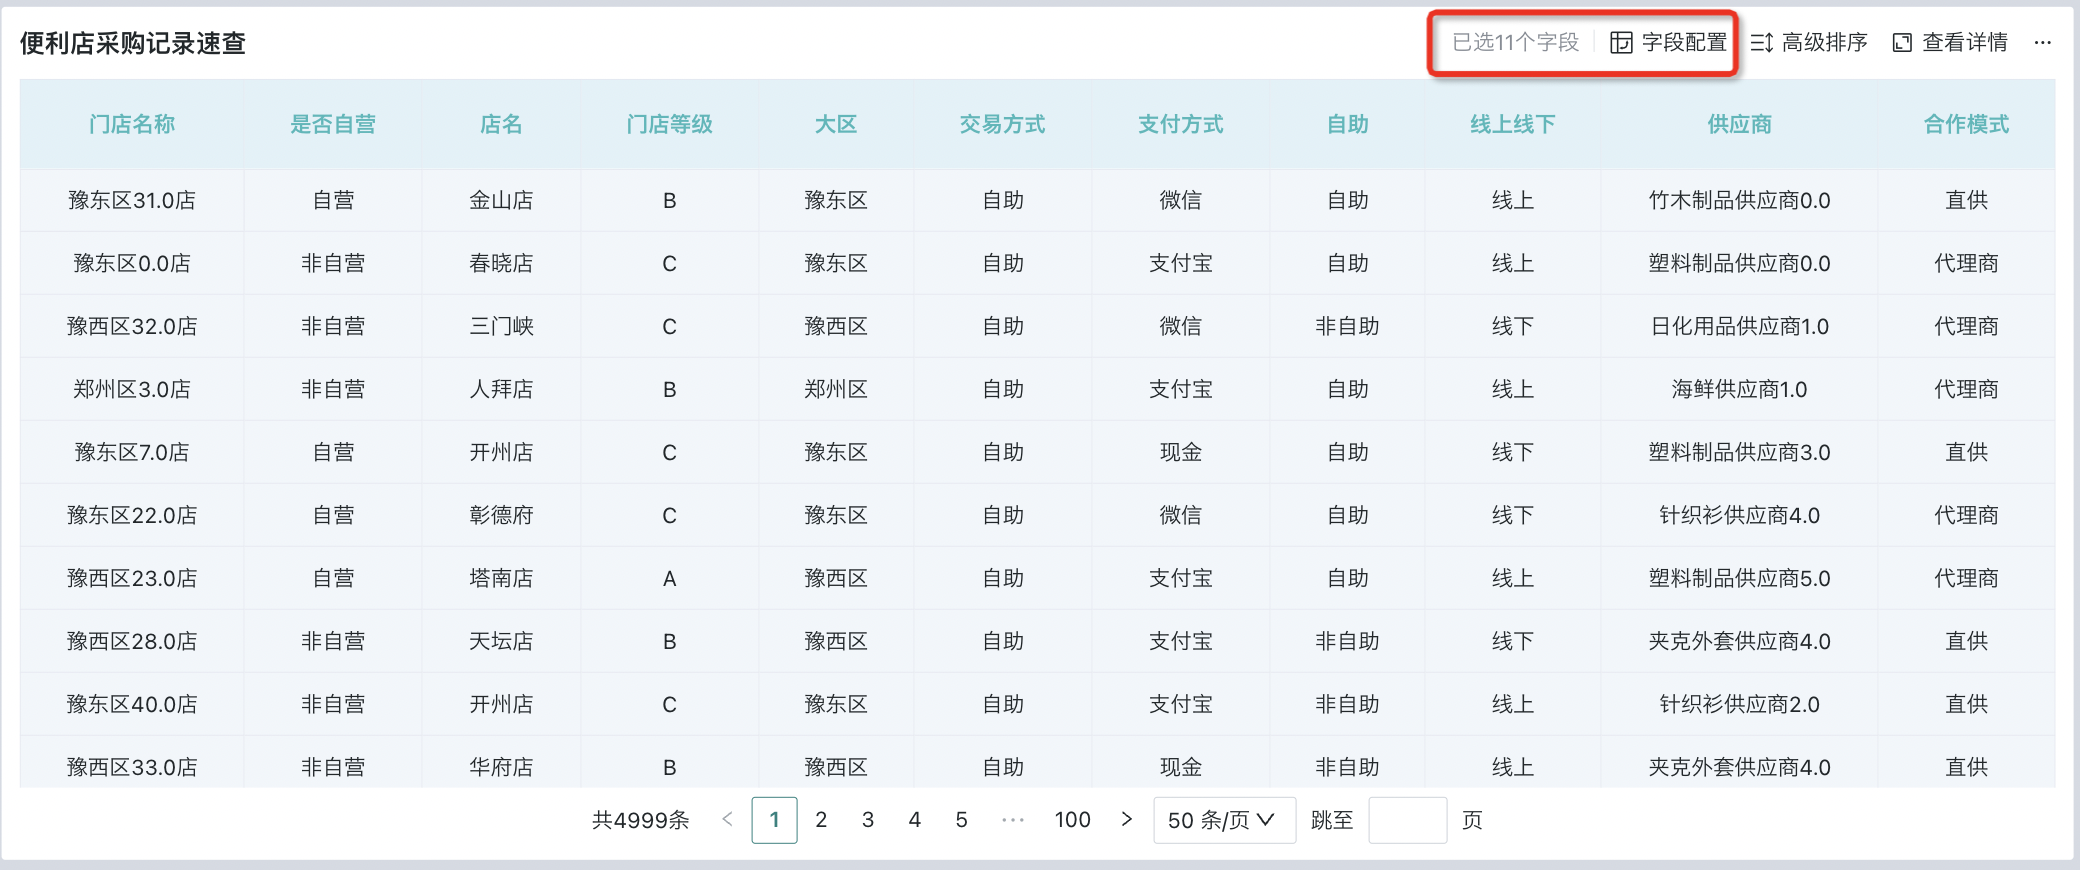Go to page 3
This screenshot has height=870, width=2080.
pos(868,820)
